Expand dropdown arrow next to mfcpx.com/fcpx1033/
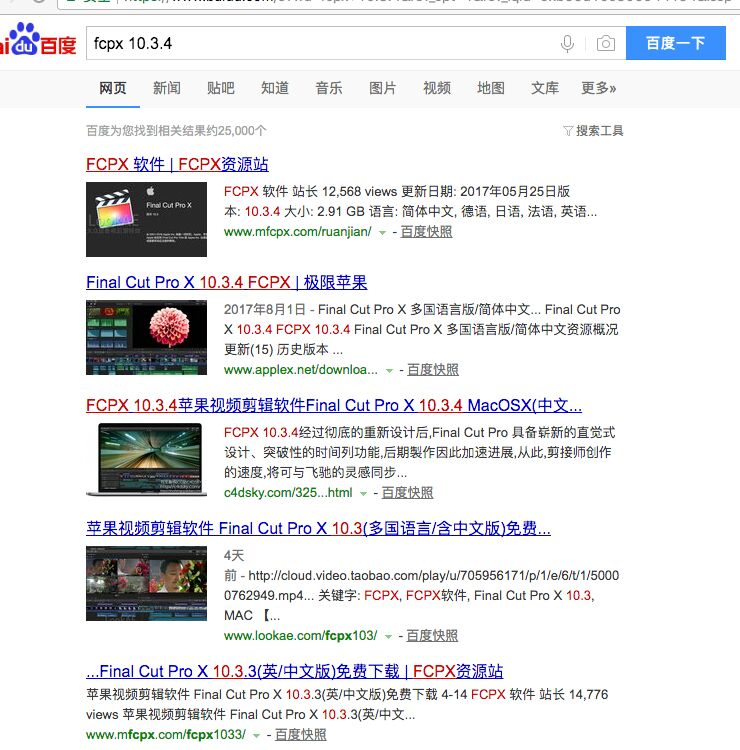 point(256,736)
